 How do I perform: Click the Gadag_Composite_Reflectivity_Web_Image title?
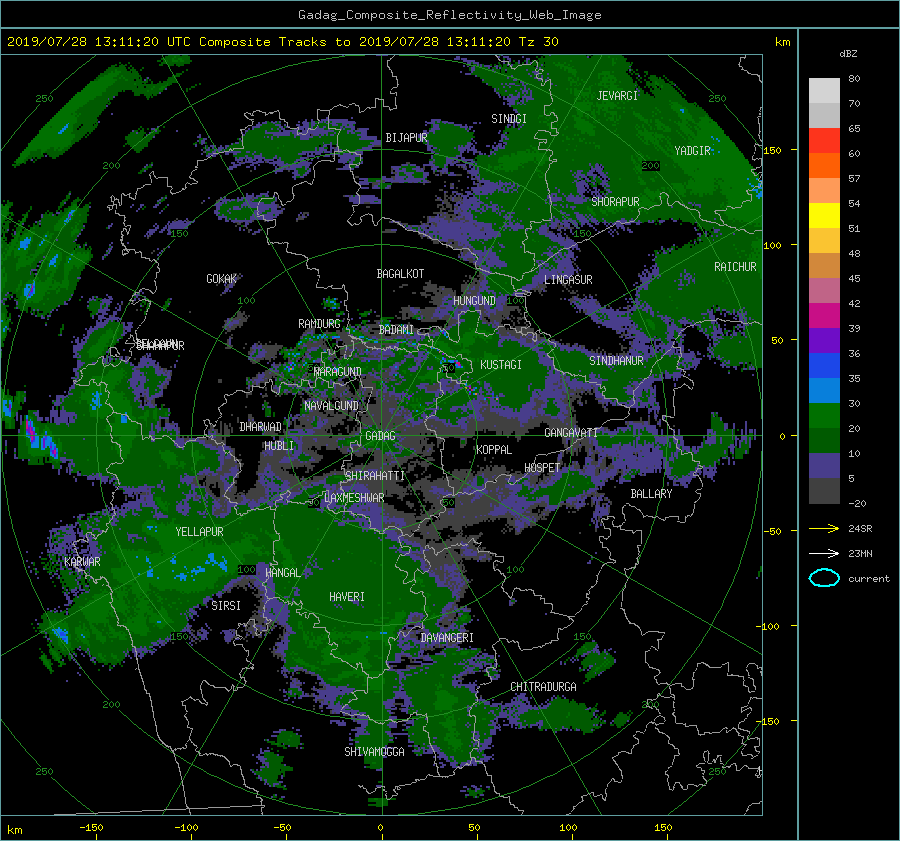coord(449,15)
